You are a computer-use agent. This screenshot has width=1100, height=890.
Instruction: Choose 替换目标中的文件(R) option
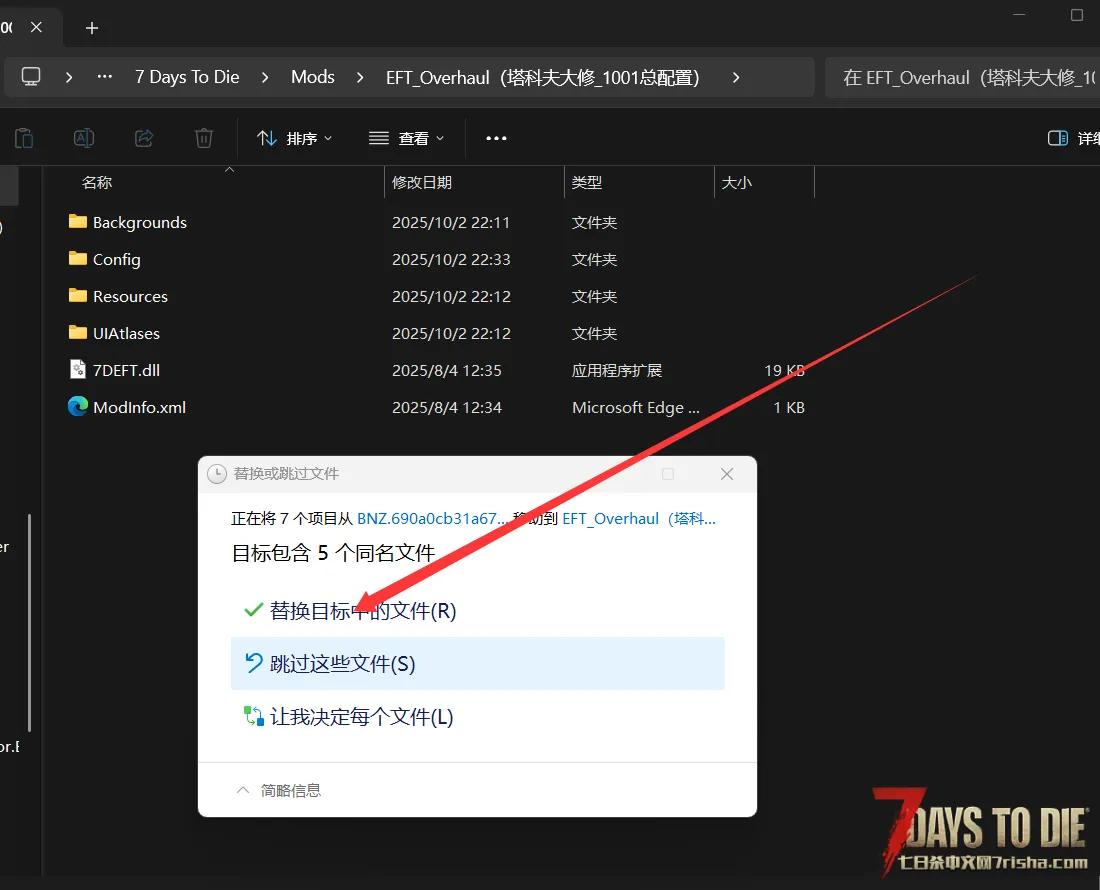coord(363,610)
